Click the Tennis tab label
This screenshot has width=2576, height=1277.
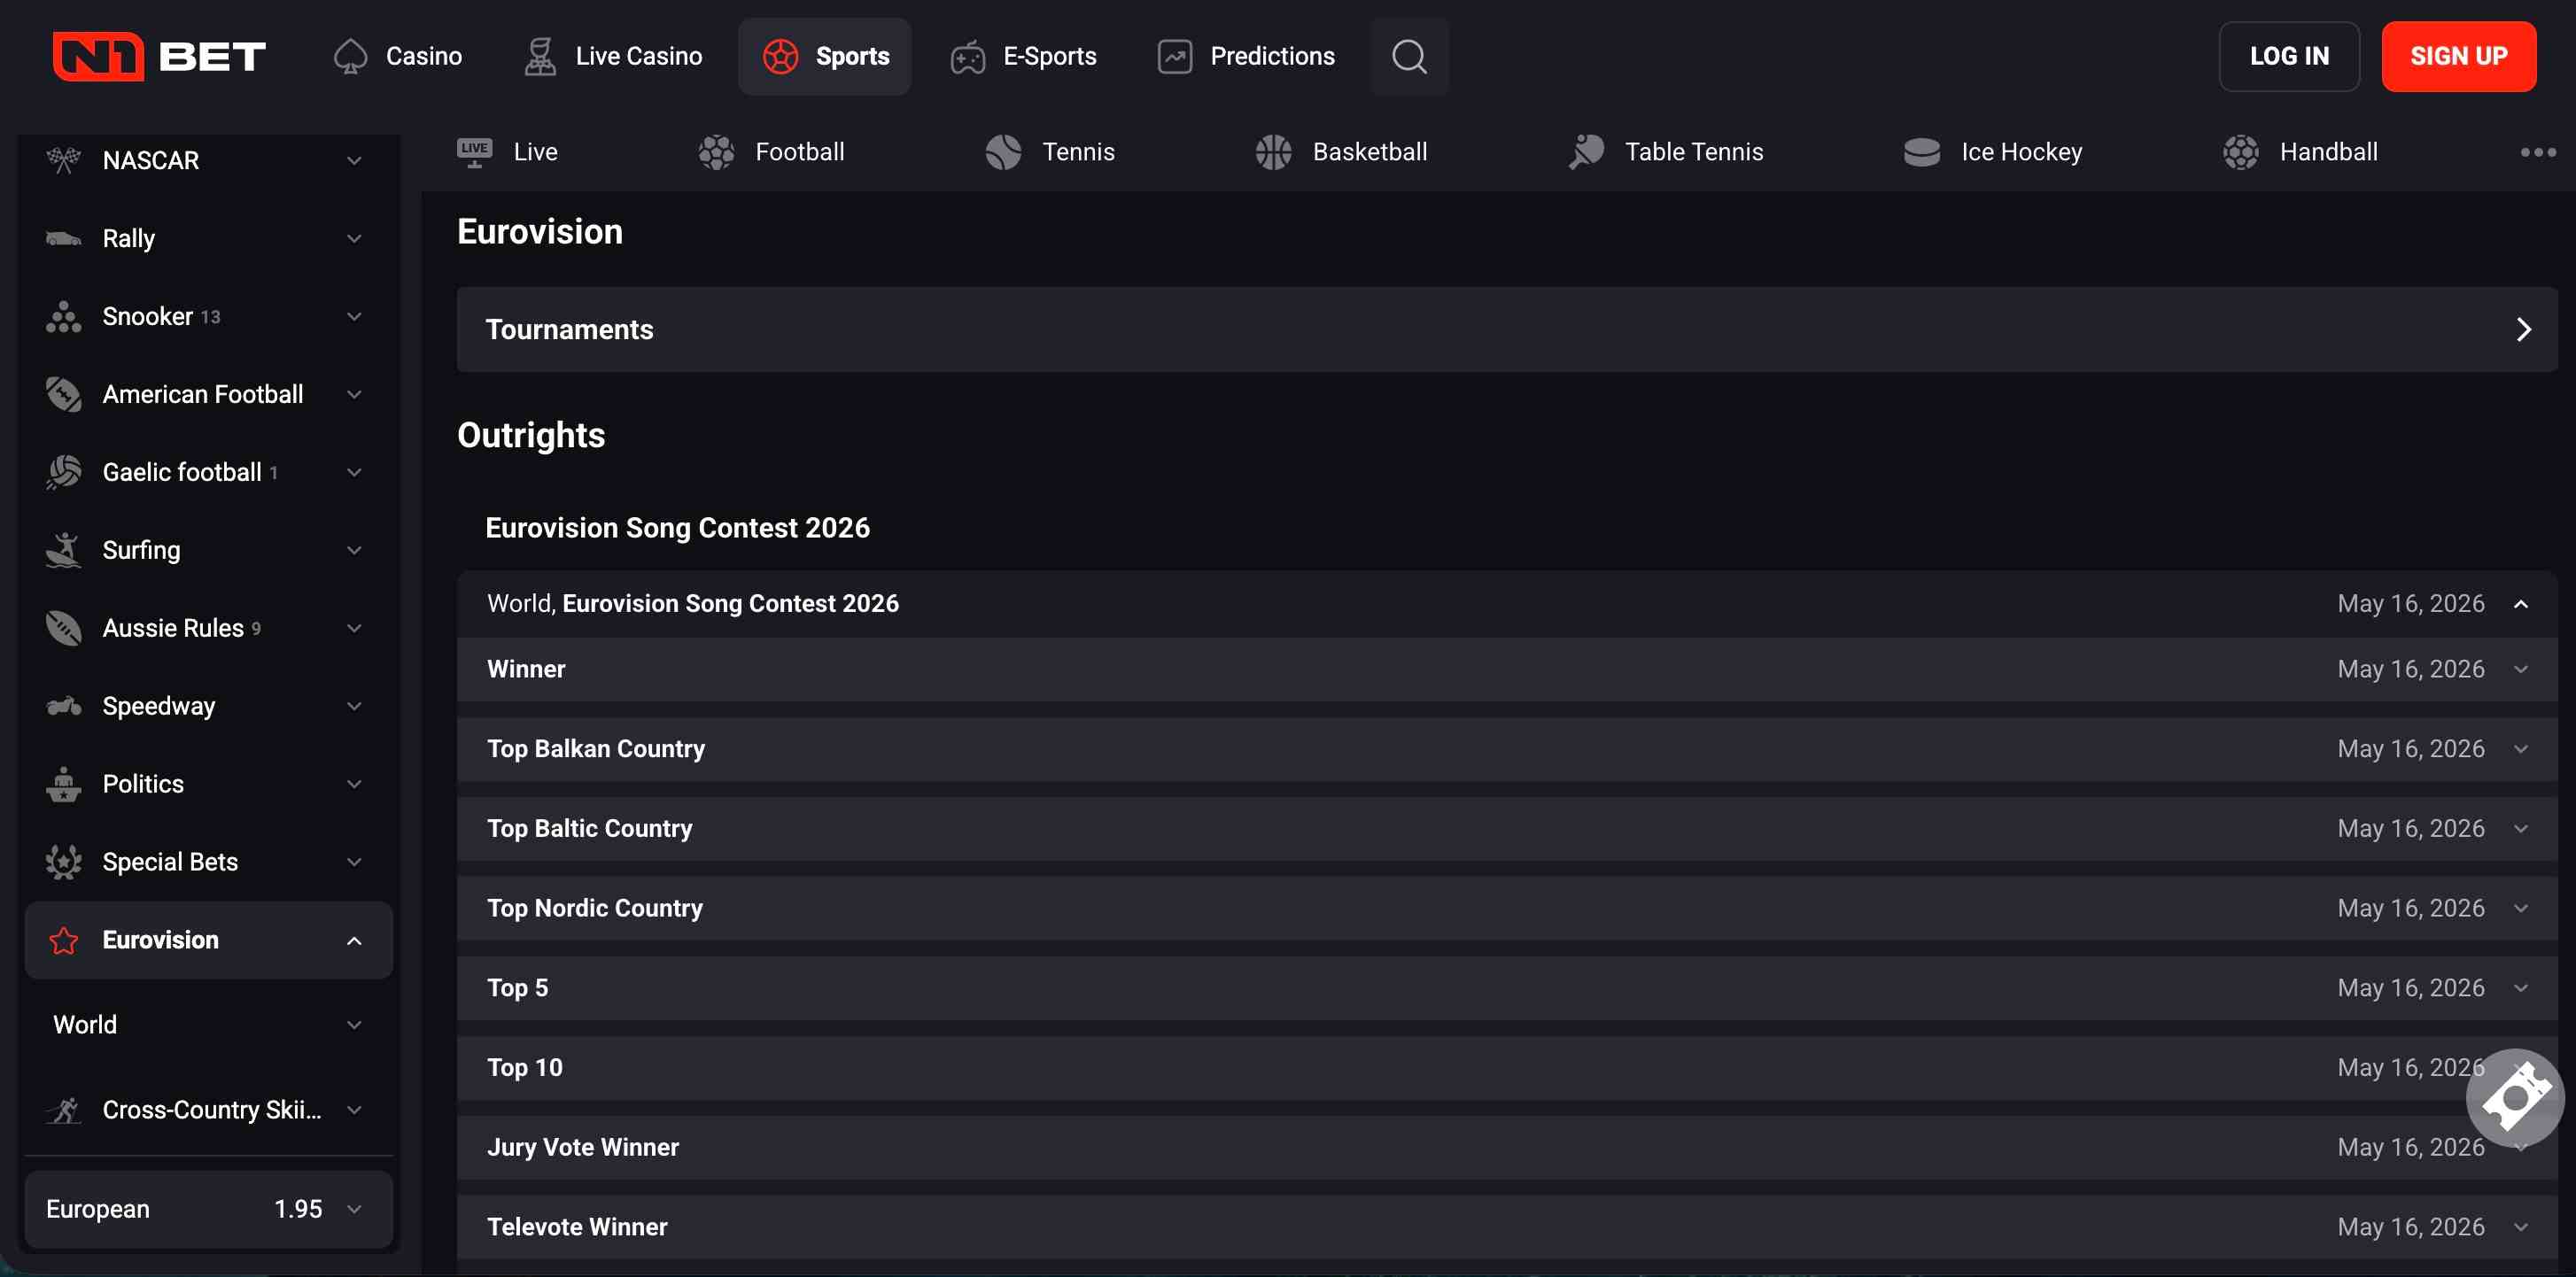pos(1078,152)
